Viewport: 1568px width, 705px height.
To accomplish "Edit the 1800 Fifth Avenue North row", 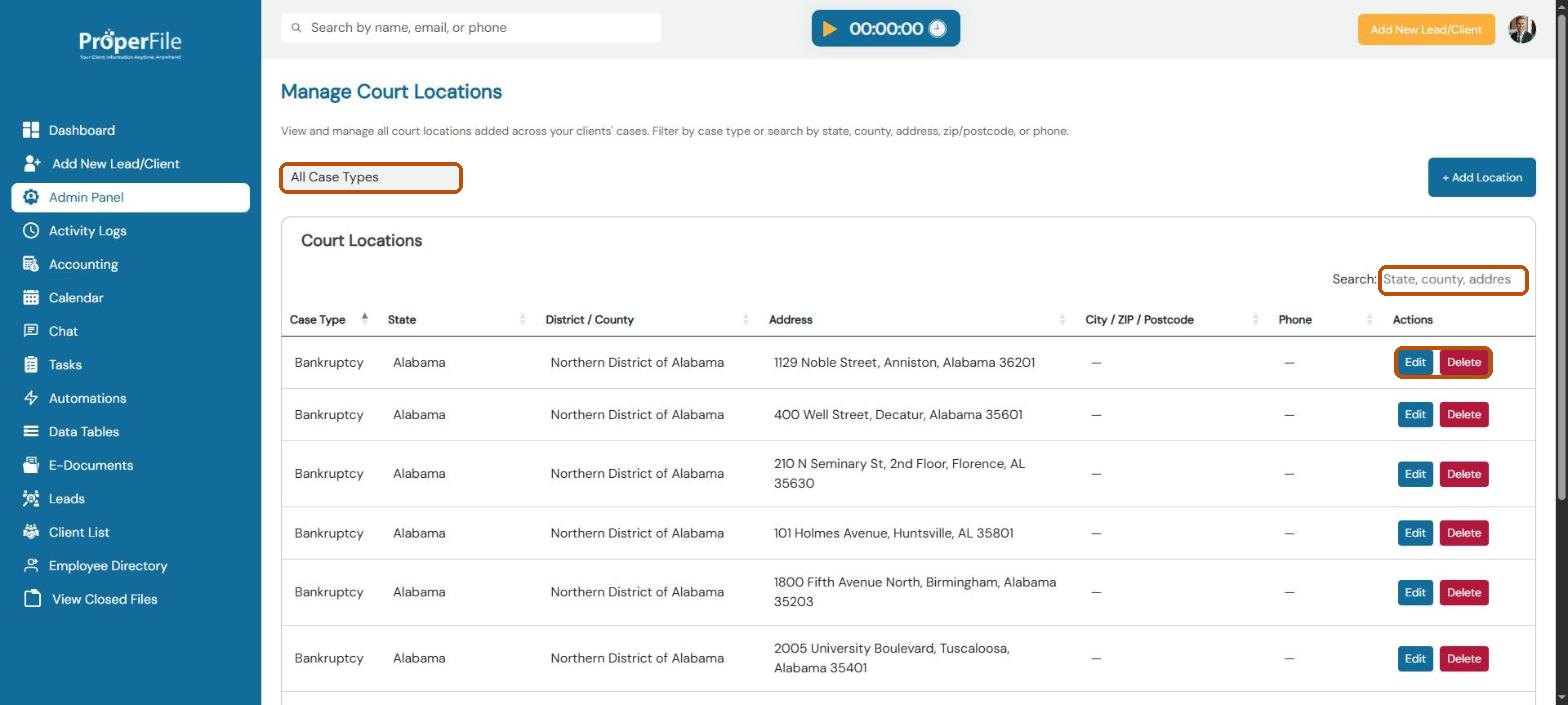I will (1415, 592).
